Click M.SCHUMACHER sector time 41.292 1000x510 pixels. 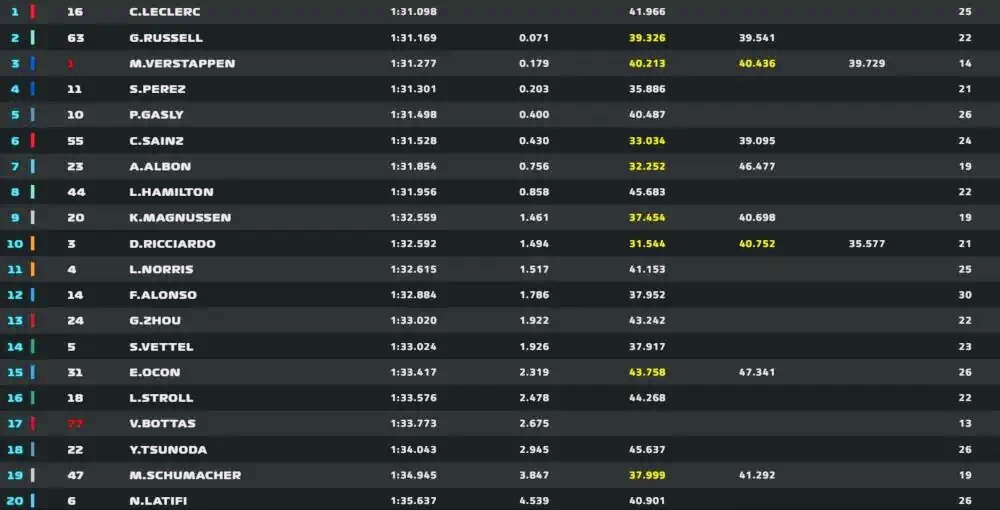point(756,475)
